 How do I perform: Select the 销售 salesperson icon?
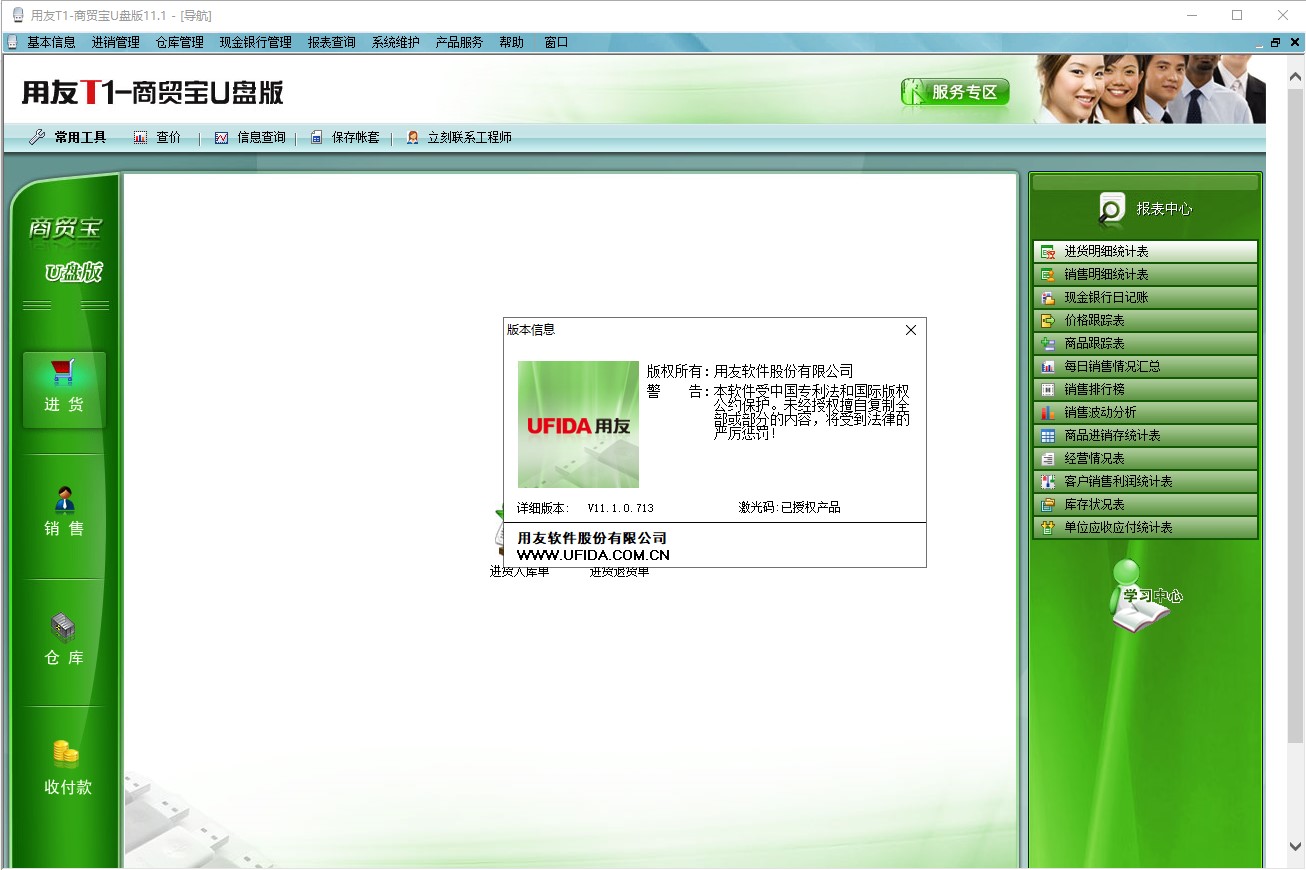coord(64,498)
